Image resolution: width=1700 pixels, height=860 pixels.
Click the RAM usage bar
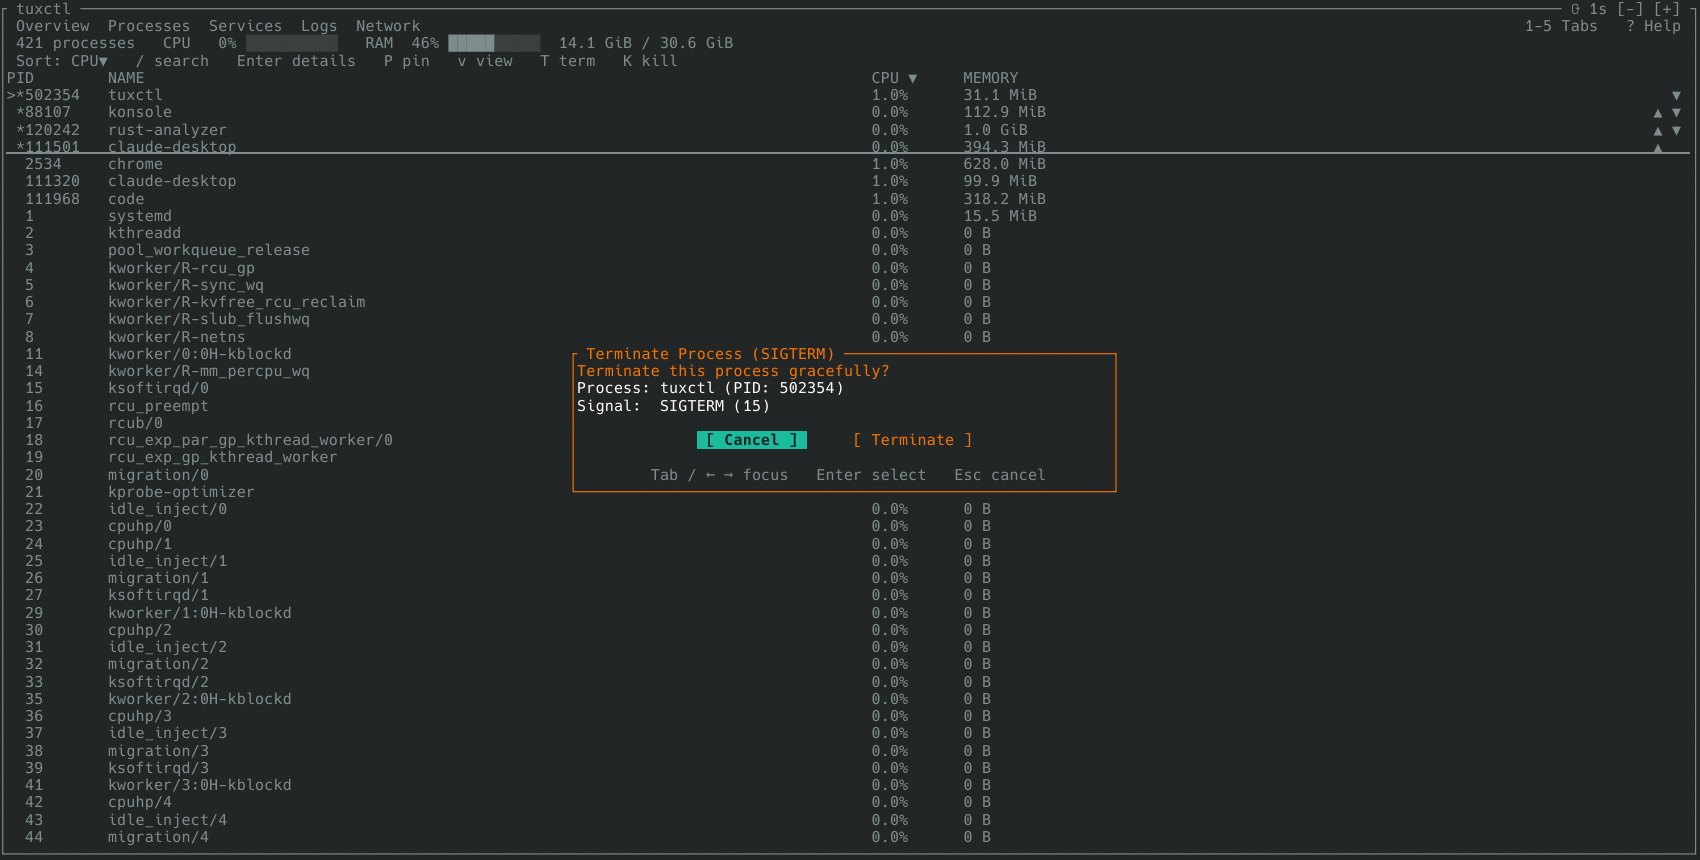point(494,43)
